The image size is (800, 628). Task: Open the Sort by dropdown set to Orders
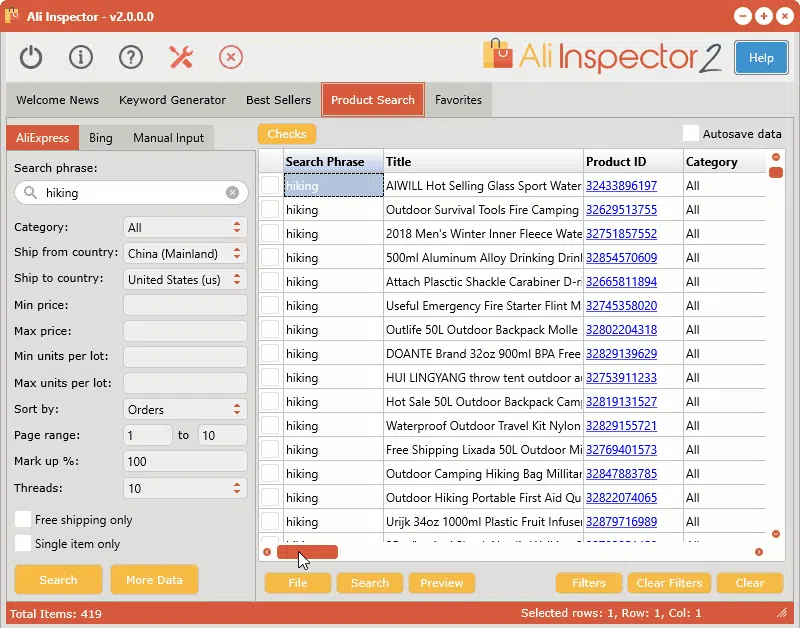(x=185, y=409)
